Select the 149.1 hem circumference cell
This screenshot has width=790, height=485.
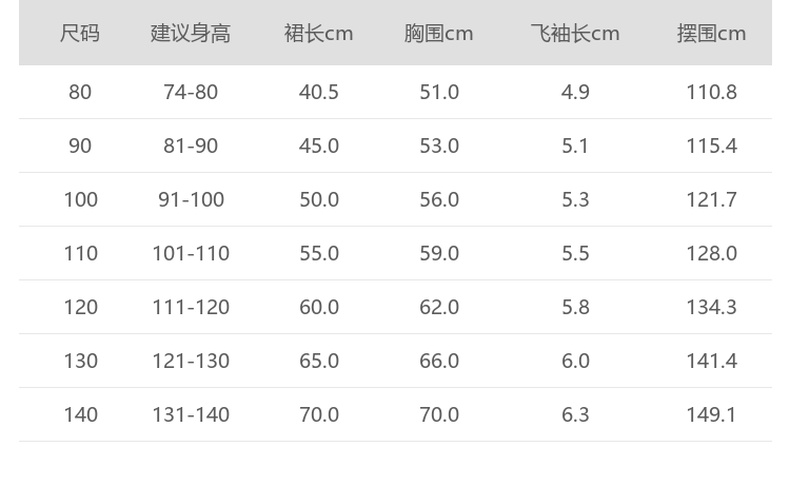tap(711, 414)
